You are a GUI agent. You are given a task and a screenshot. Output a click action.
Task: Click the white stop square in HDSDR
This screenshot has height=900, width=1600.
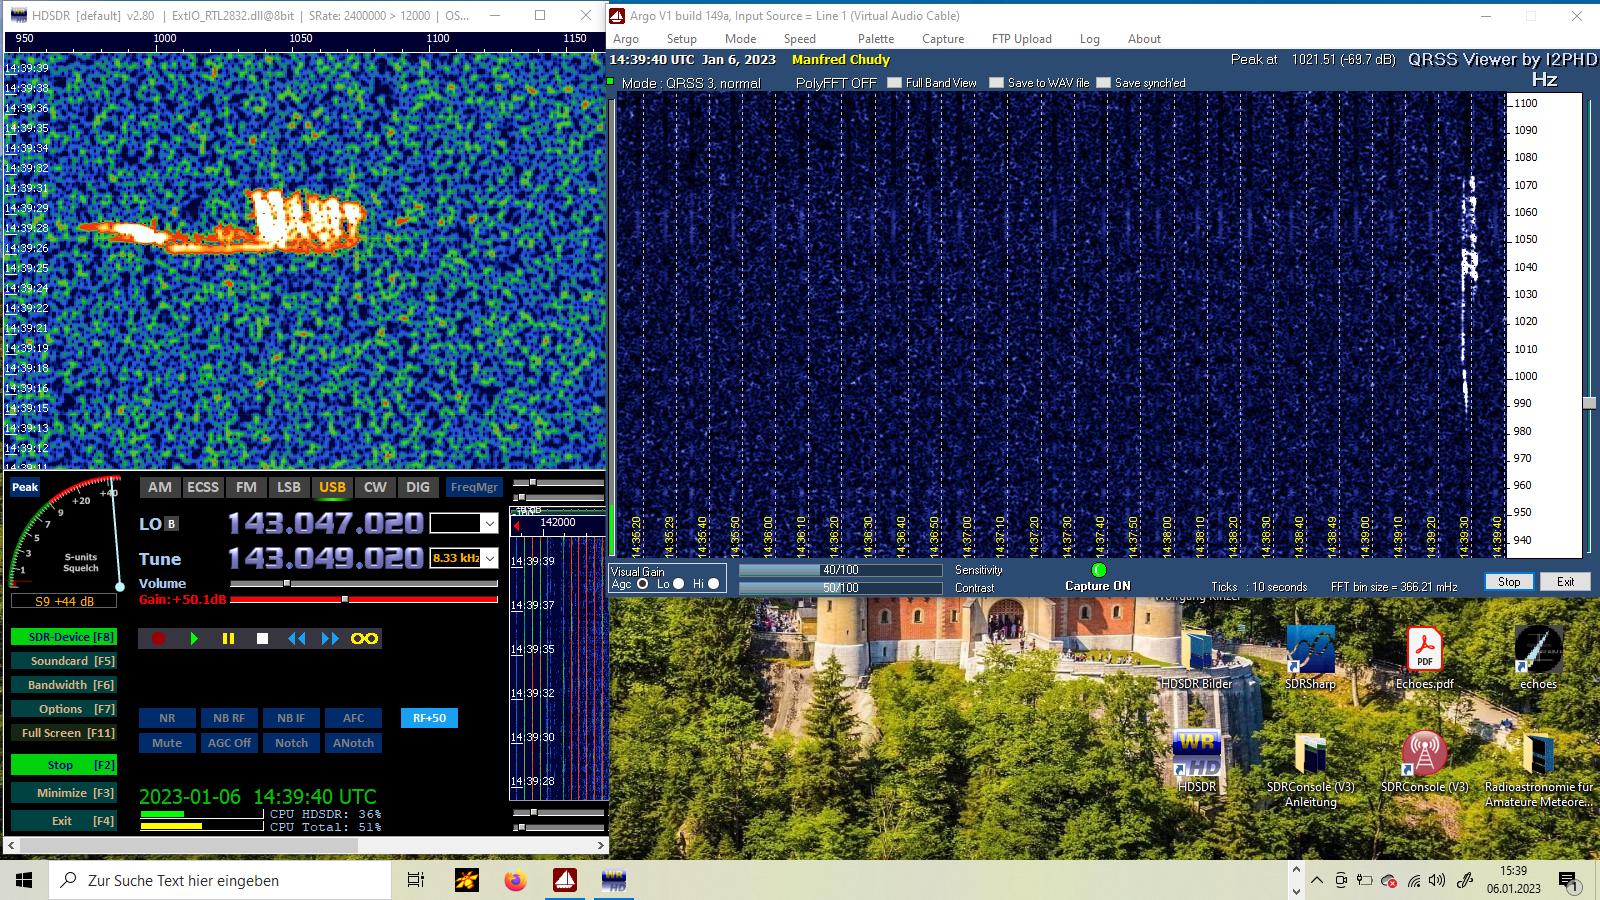262,638
